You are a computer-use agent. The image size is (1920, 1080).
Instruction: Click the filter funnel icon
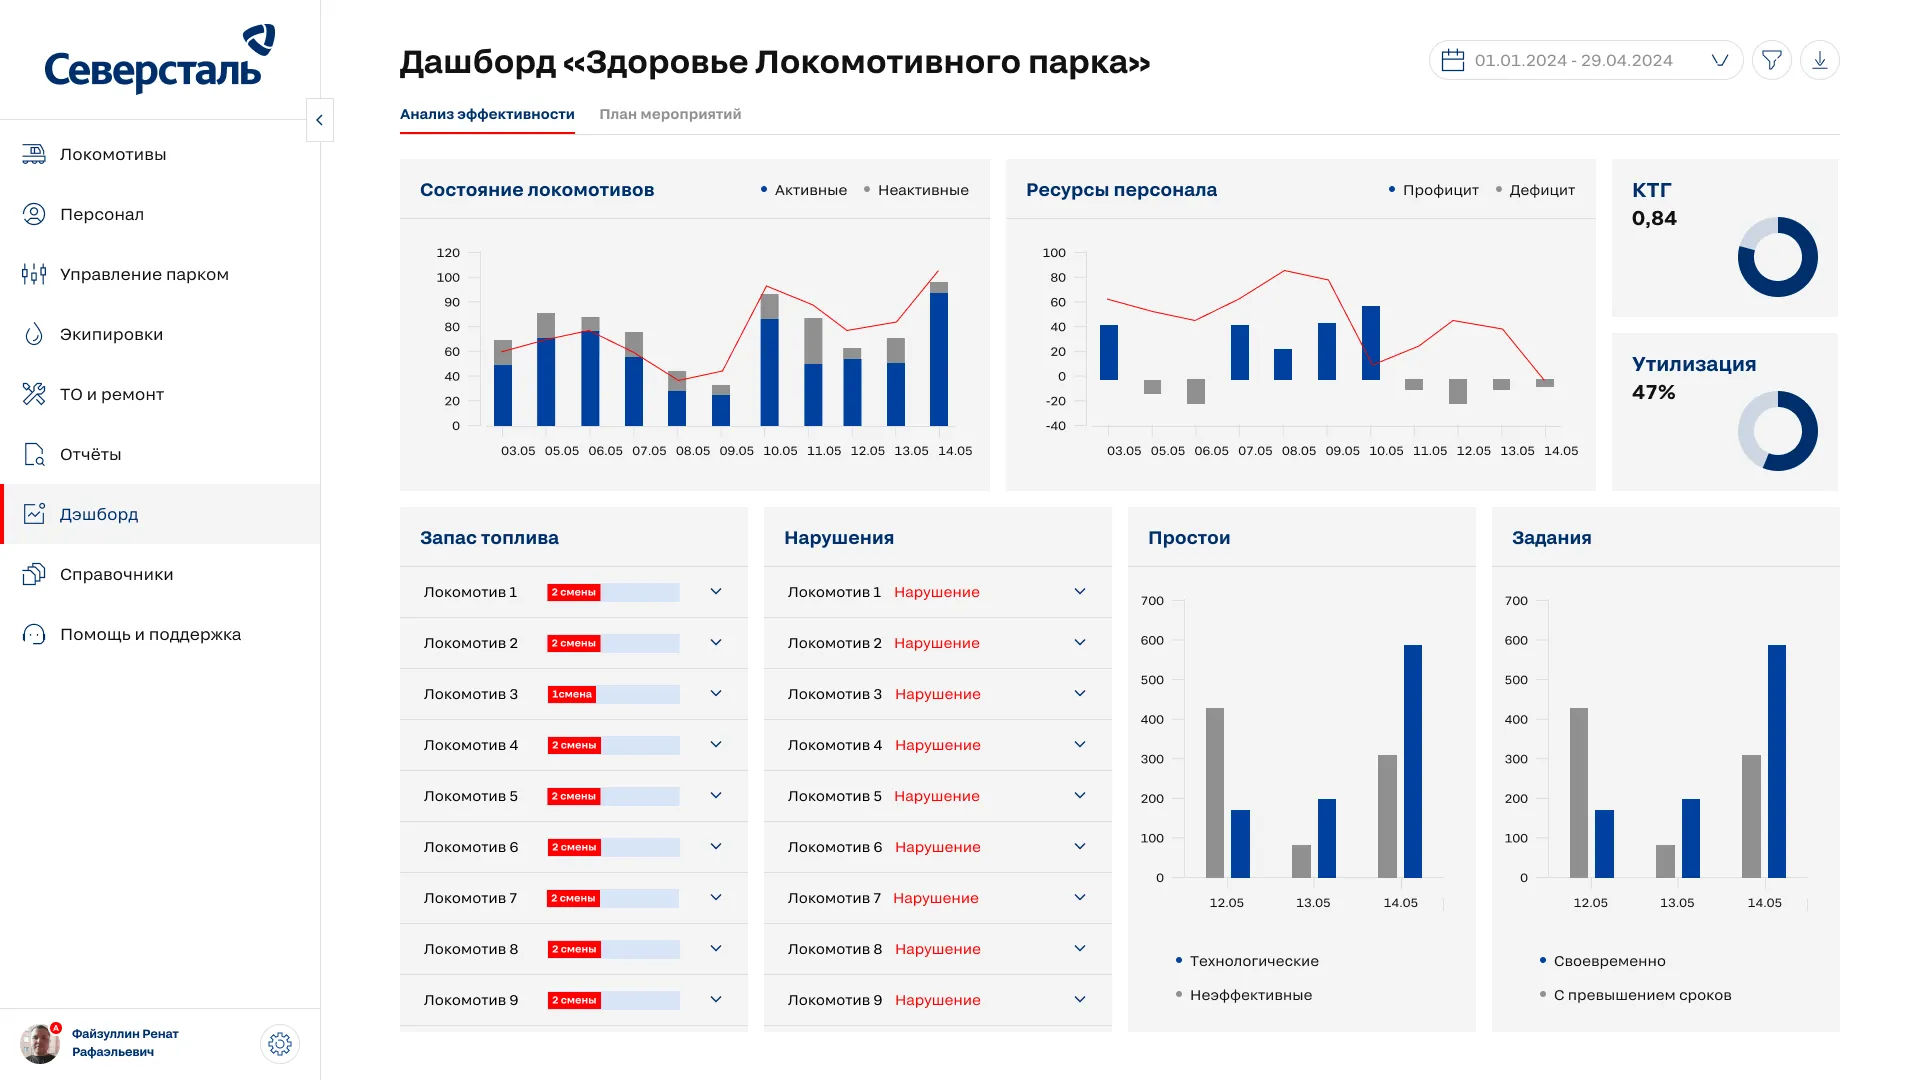point(1772,60)
